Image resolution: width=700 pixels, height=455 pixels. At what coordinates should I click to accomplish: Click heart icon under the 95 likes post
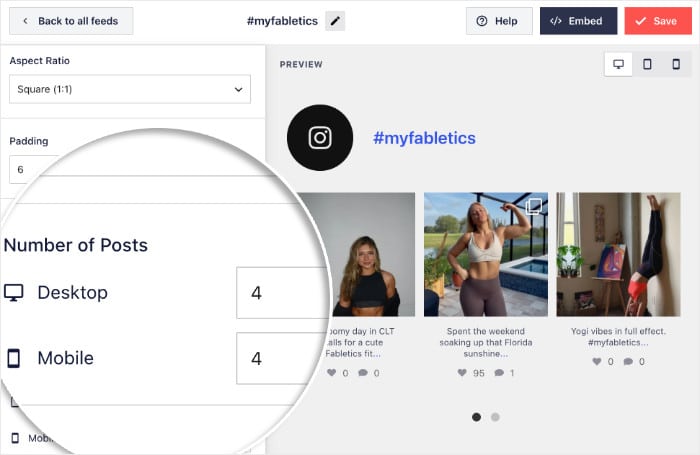[462, 372]
